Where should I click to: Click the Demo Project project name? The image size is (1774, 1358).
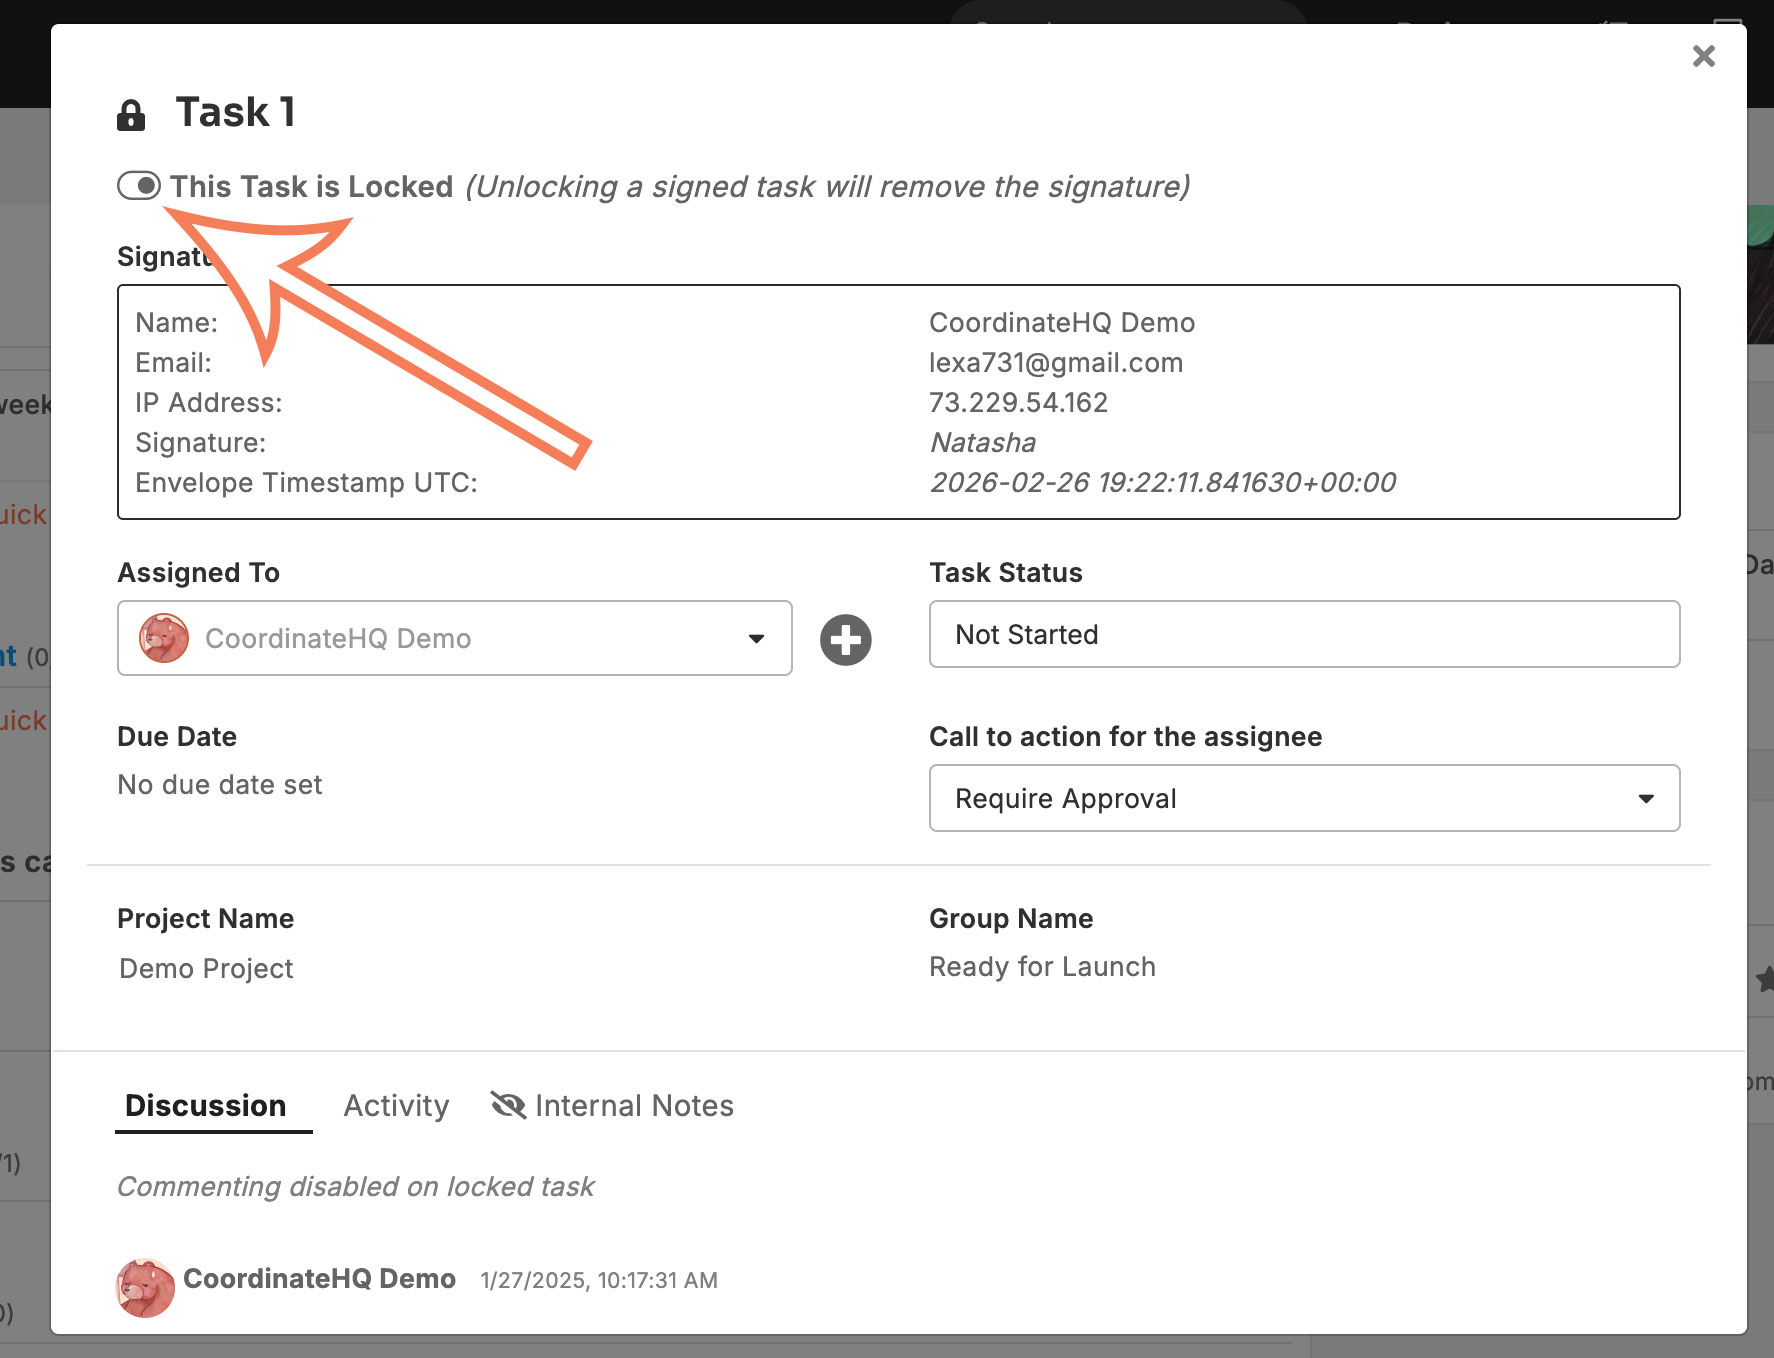click(206, 968)
